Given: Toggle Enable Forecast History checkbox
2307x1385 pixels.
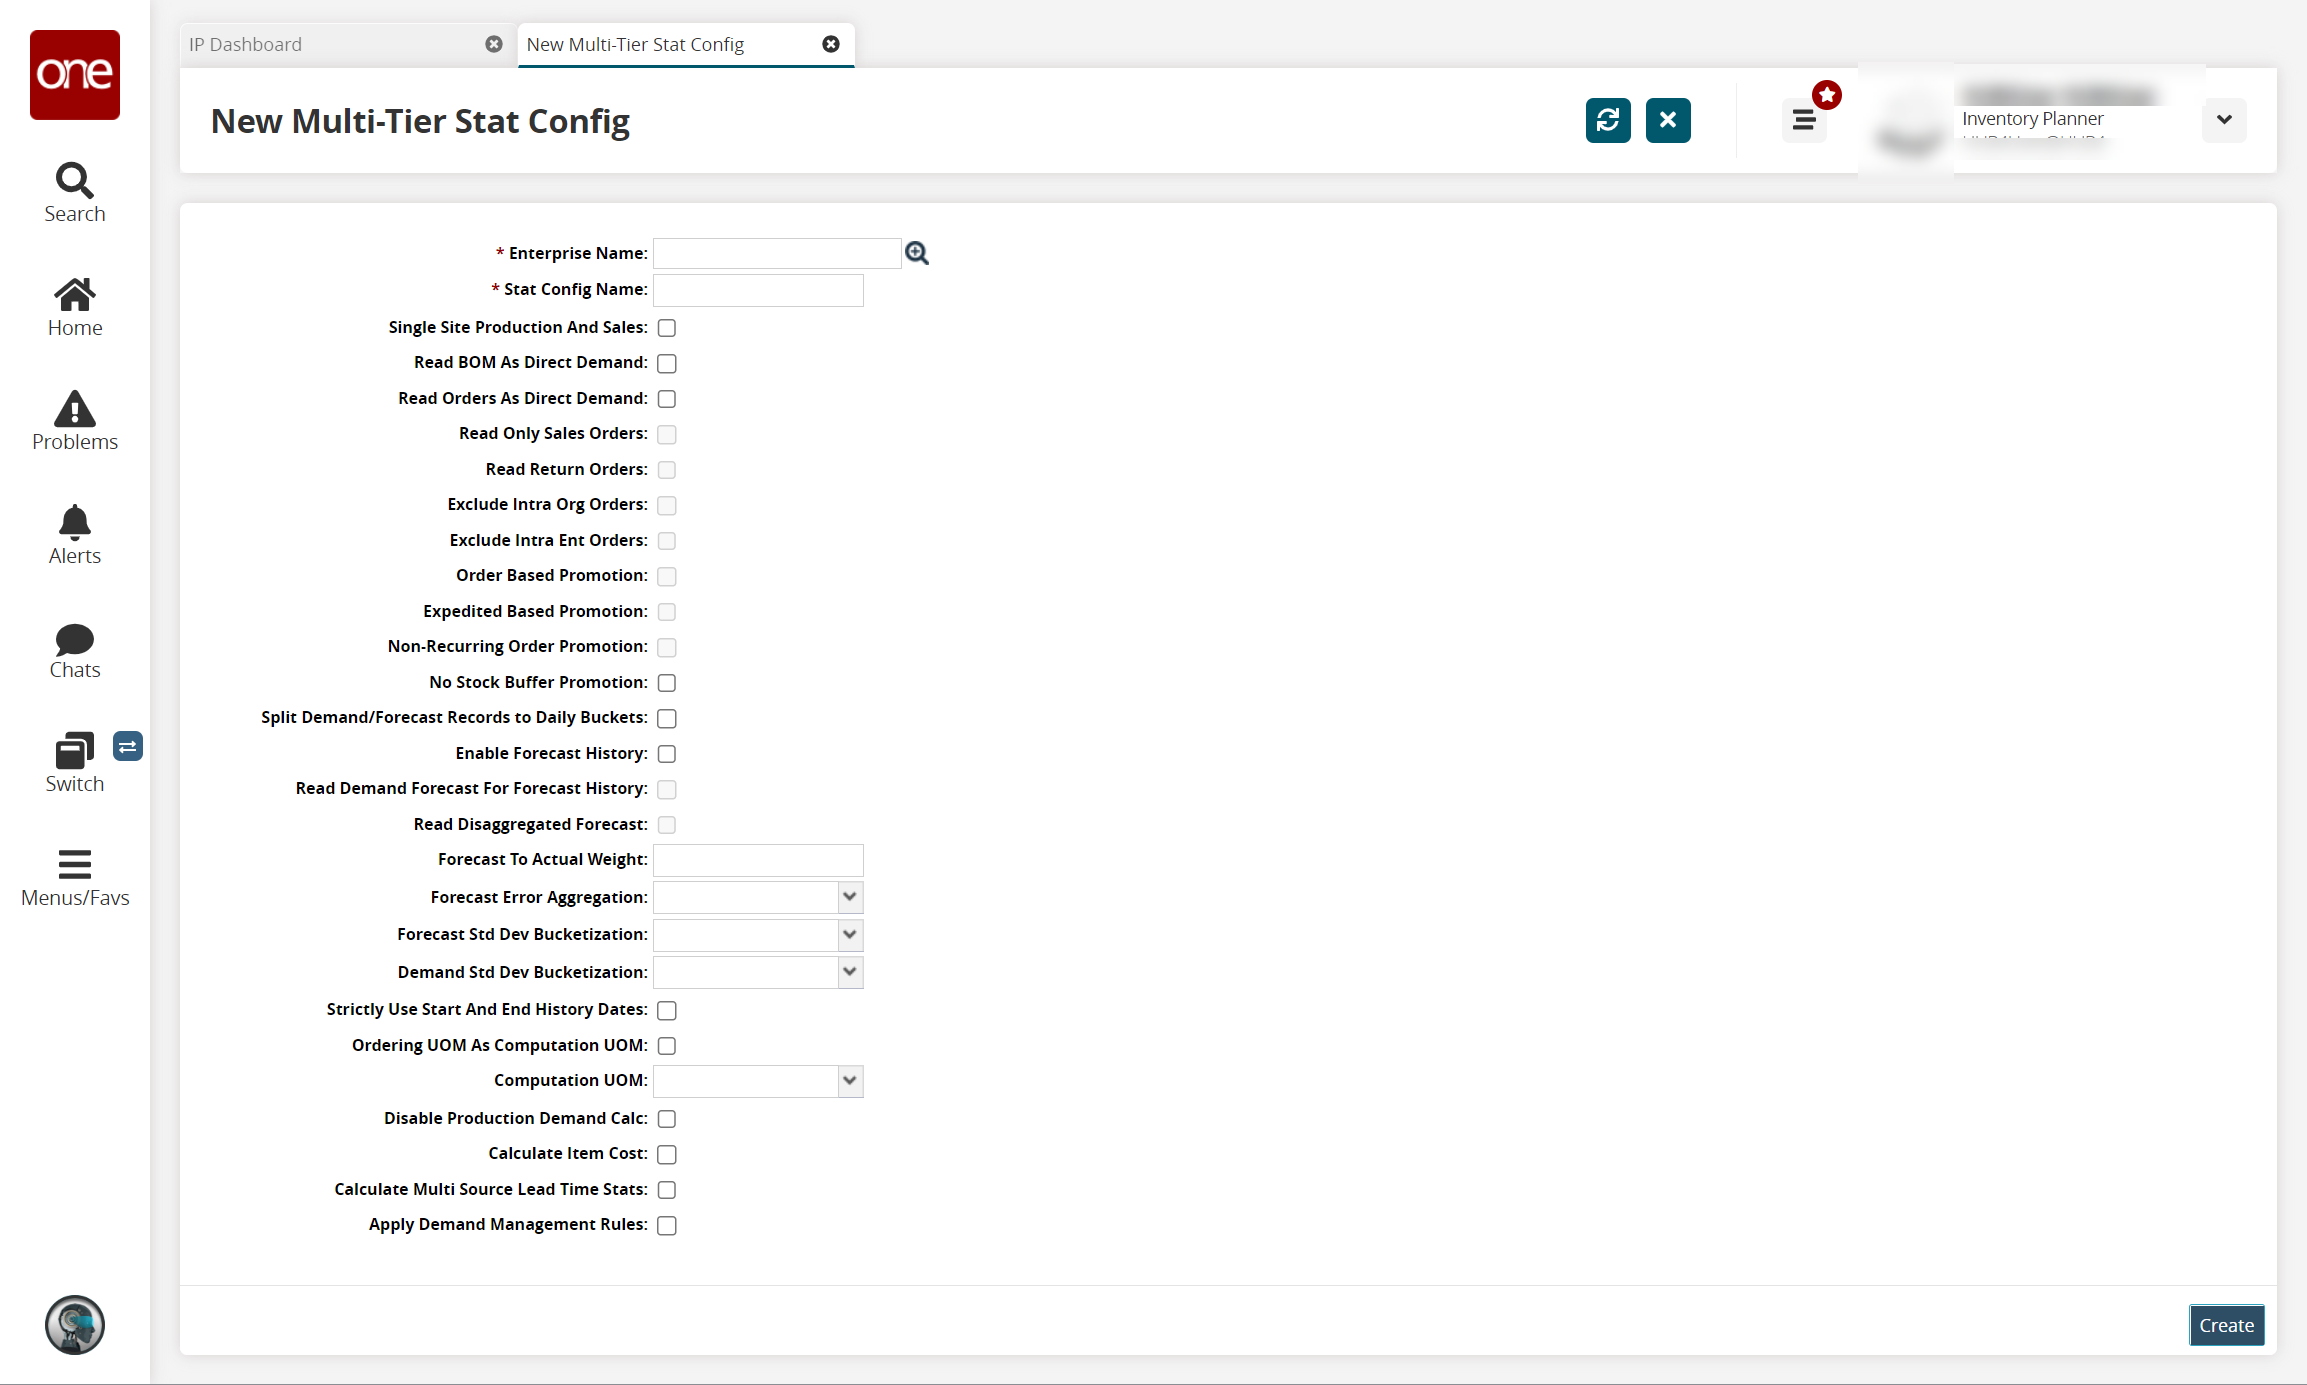Looking at the screenshot, I should tap(667, 754).
